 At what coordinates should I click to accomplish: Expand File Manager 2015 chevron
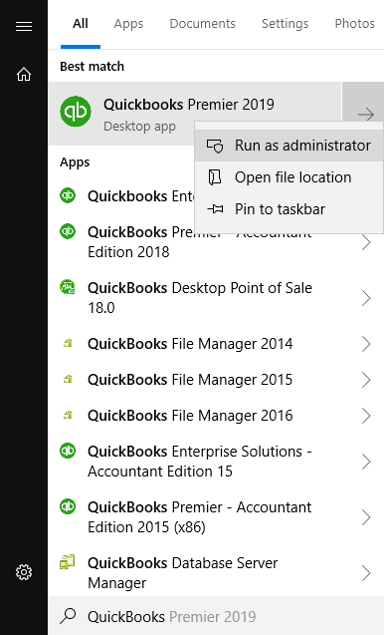[366, 379]
